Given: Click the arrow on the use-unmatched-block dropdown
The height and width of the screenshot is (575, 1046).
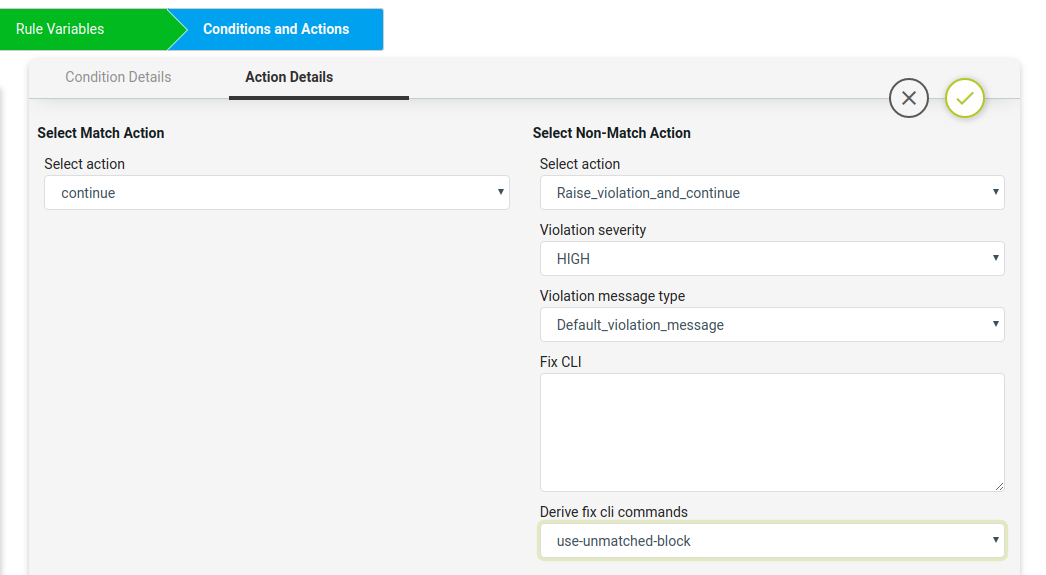Looking at the screenshot, I should point(995,540).
